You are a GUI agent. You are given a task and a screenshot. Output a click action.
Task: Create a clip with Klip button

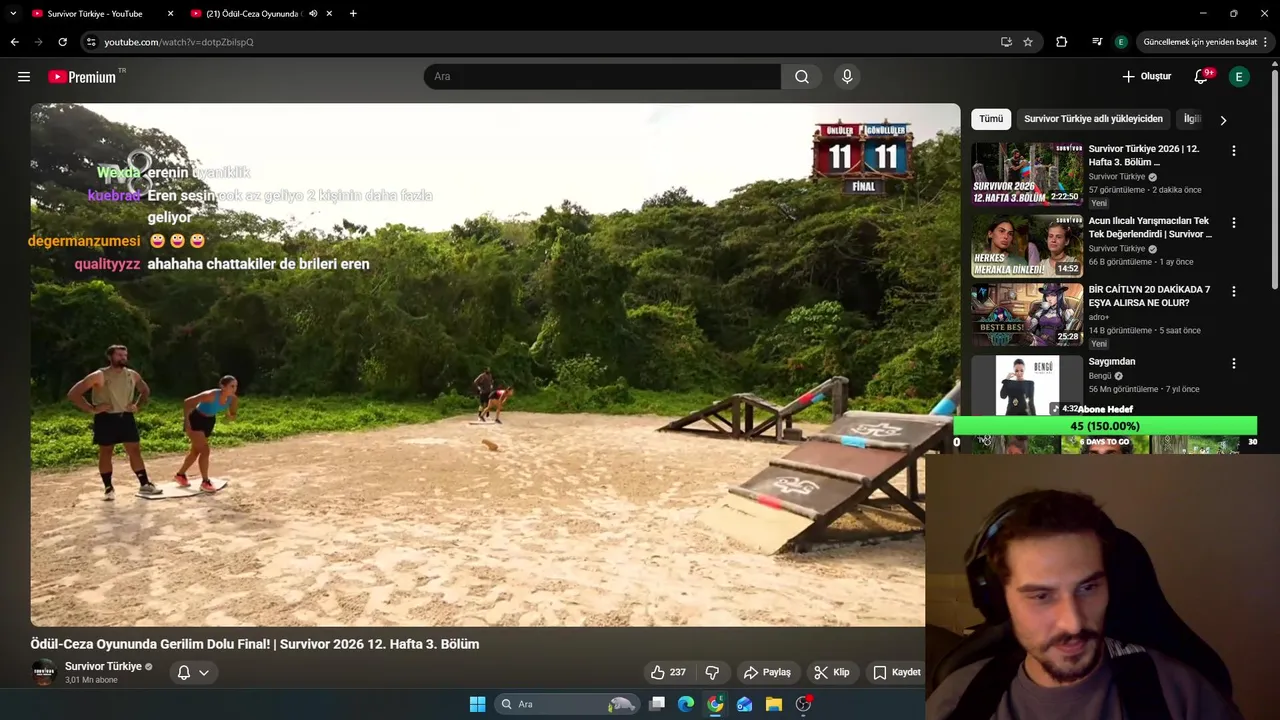[831, 672]
